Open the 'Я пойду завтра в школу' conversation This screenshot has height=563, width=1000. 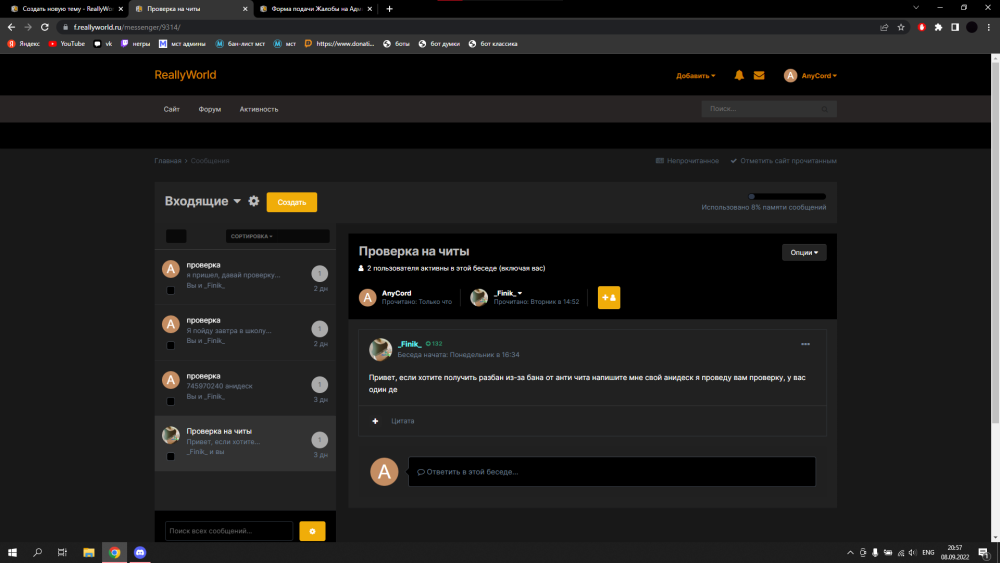point(245,332)
